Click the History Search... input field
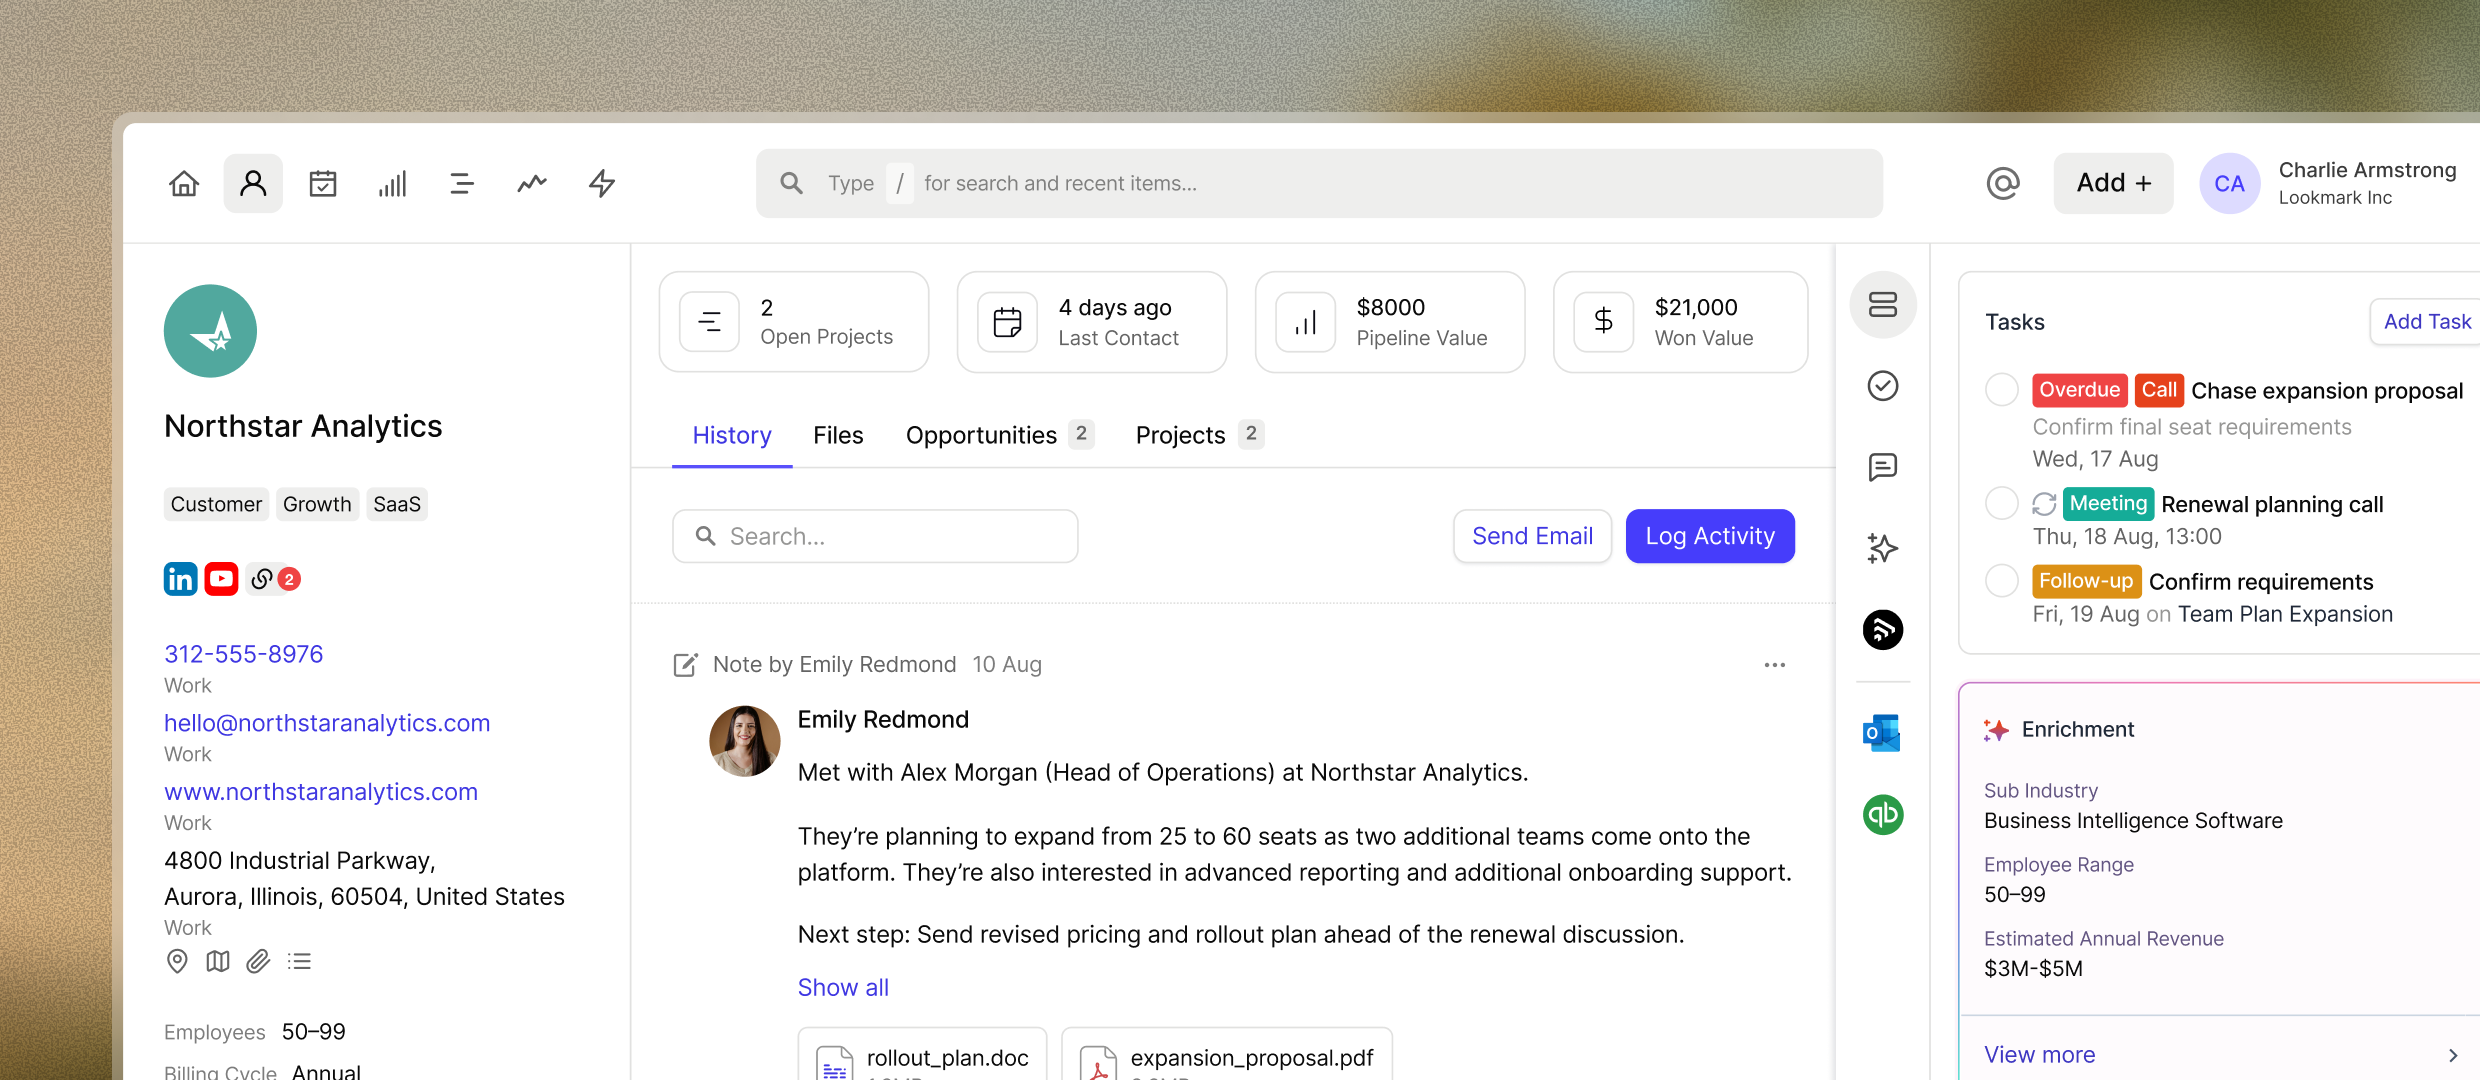2480x1080 pixels. 875,536
